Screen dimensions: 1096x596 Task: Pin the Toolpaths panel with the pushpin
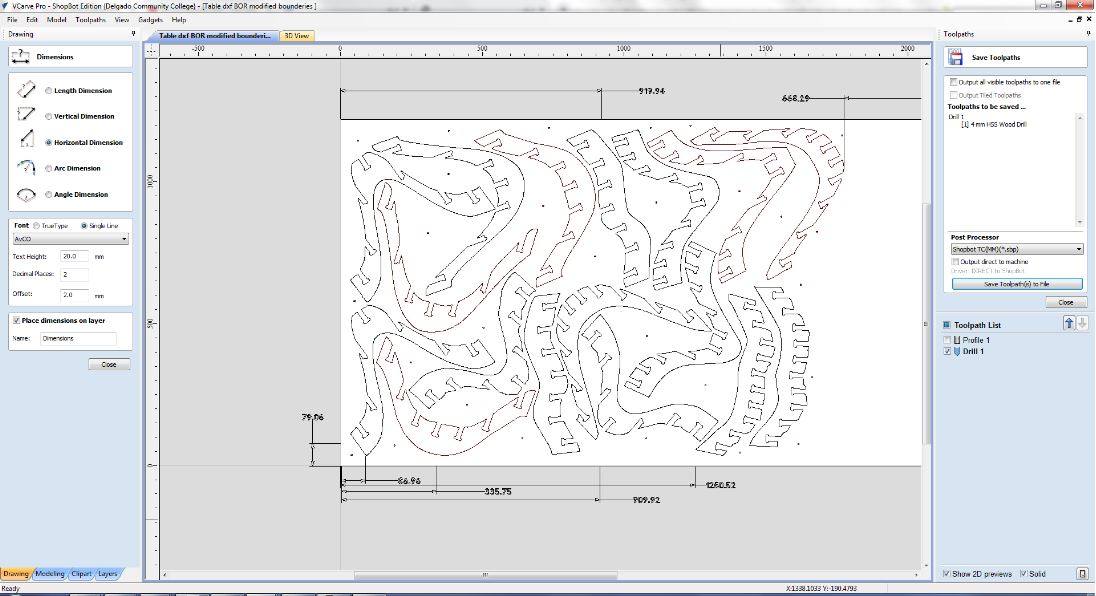(1088, 34)
